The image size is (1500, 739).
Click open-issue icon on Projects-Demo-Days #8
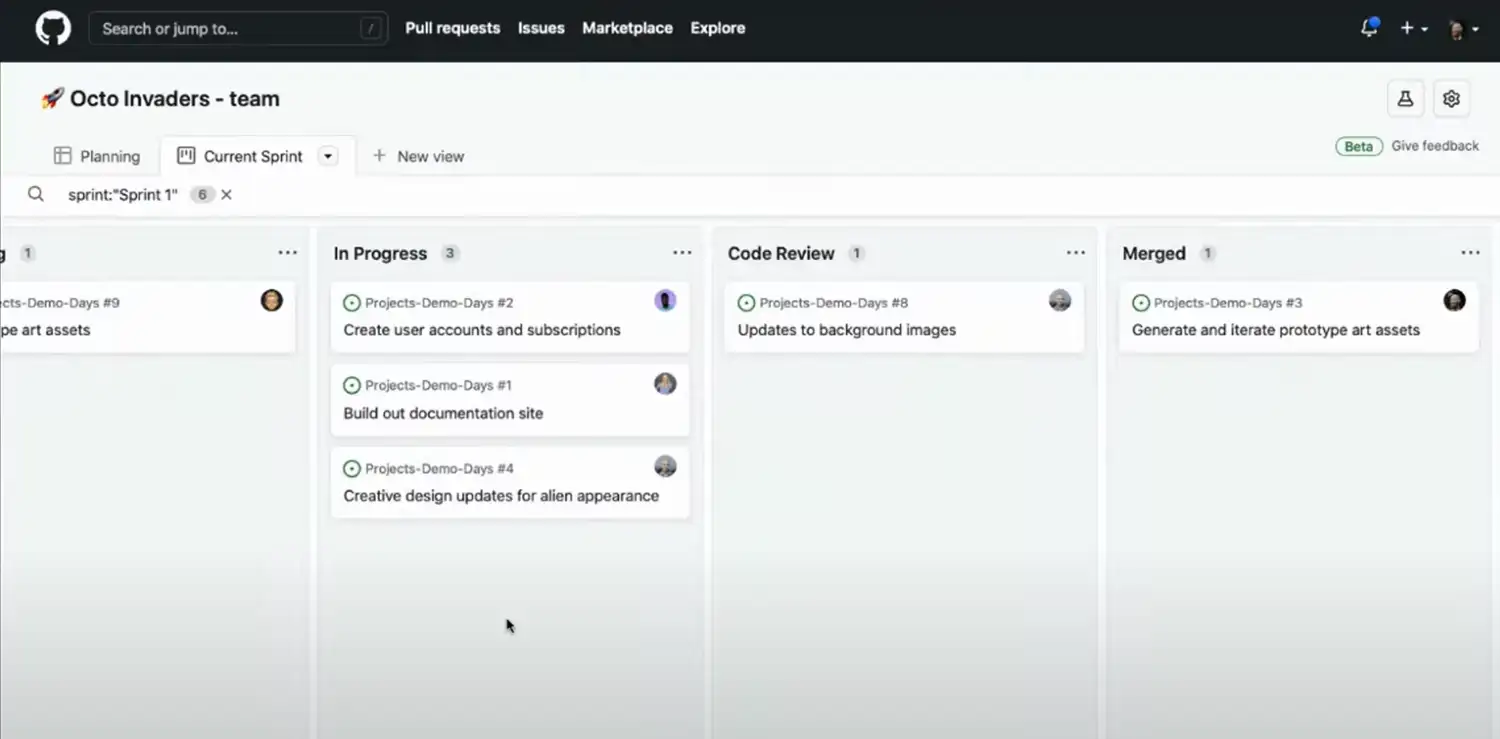tap(746, 303)
